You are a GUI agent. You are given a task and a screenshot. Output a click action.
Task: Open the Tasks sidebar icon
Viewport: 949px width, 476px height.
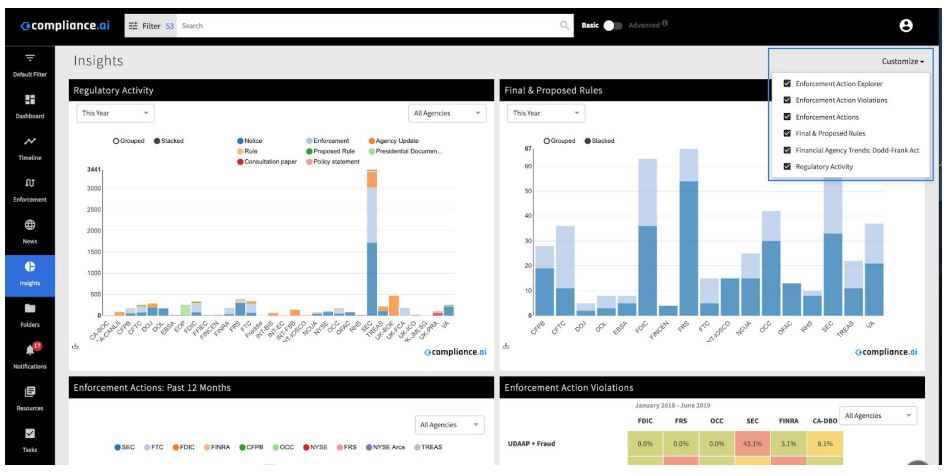(30, 434)
